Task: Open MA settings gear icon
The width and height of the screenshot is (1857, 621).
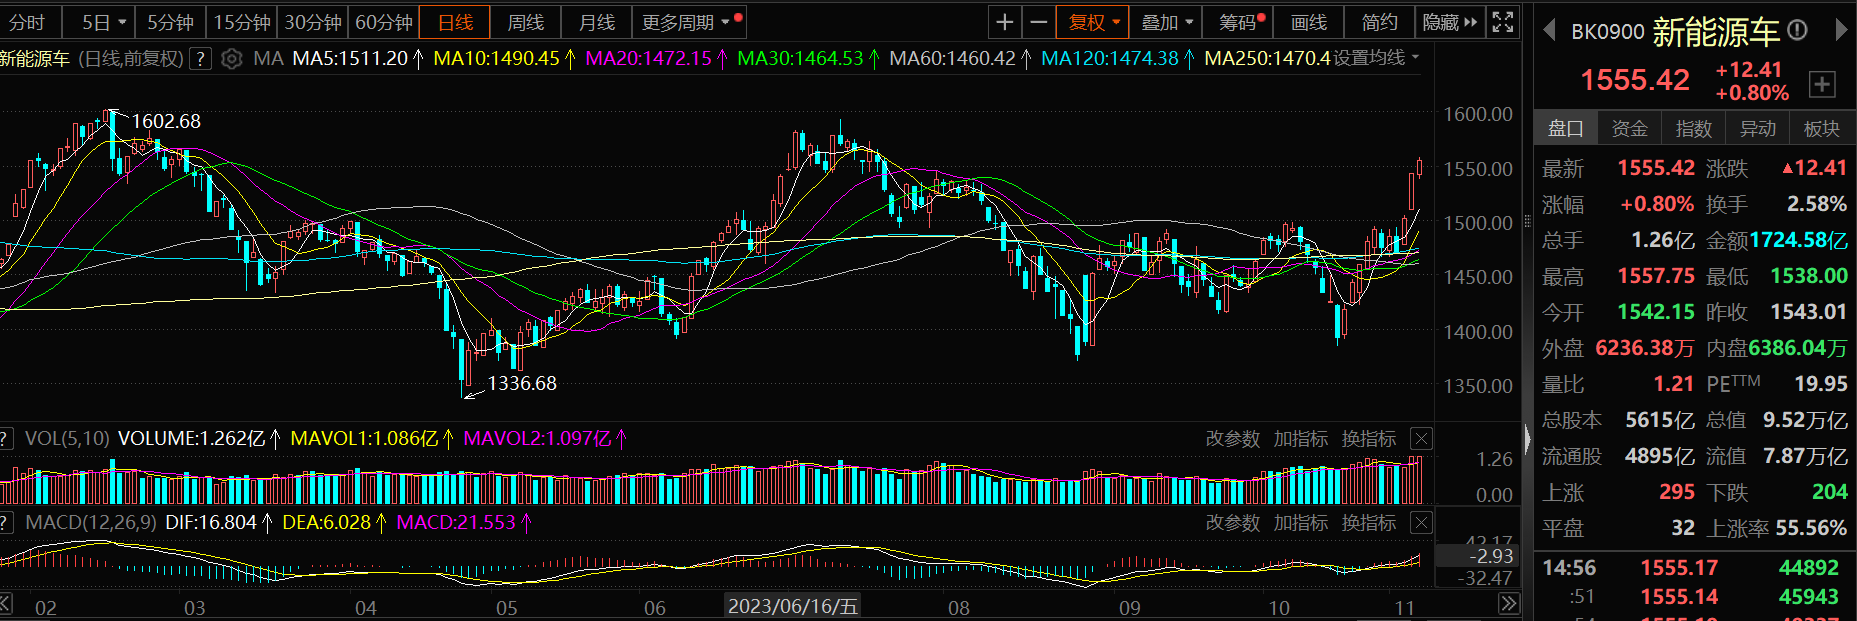Action: pos(231,59)
